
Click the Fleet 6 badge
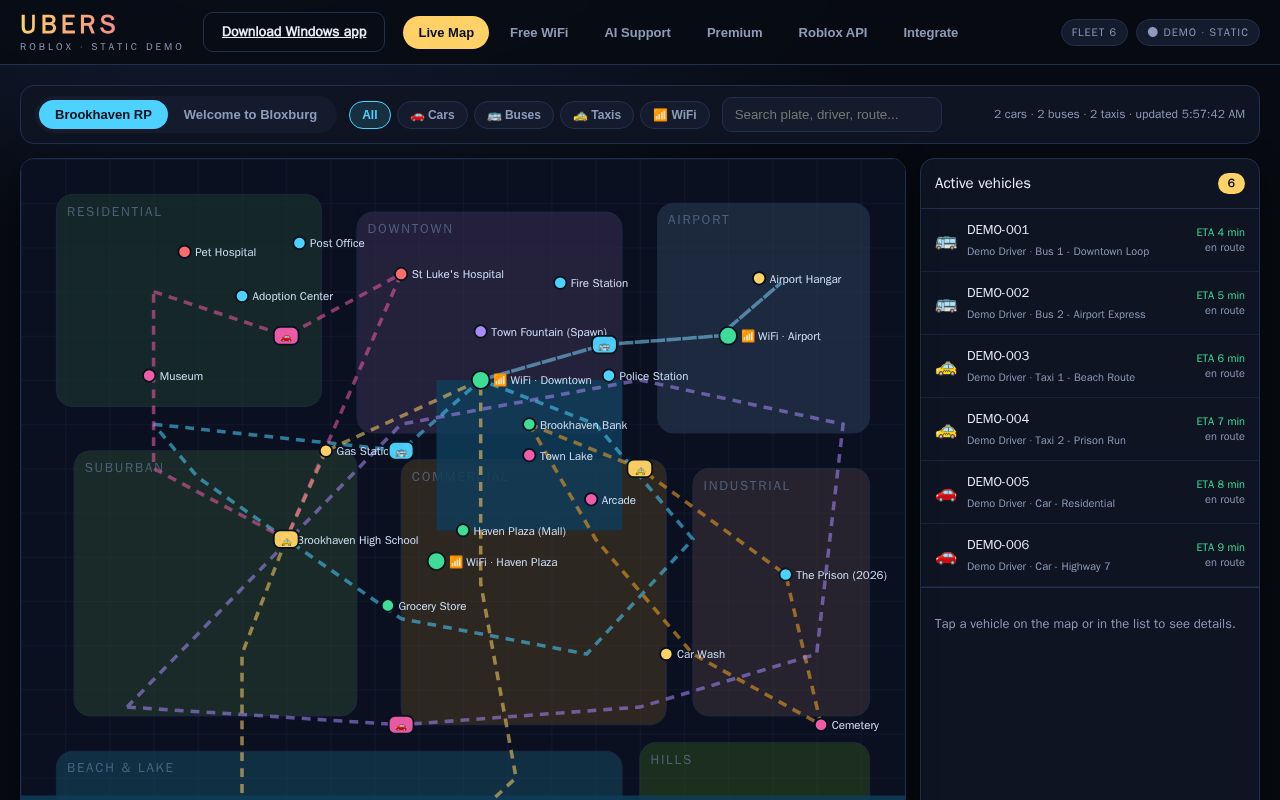pyautogui.click(x=1094, y=32)
